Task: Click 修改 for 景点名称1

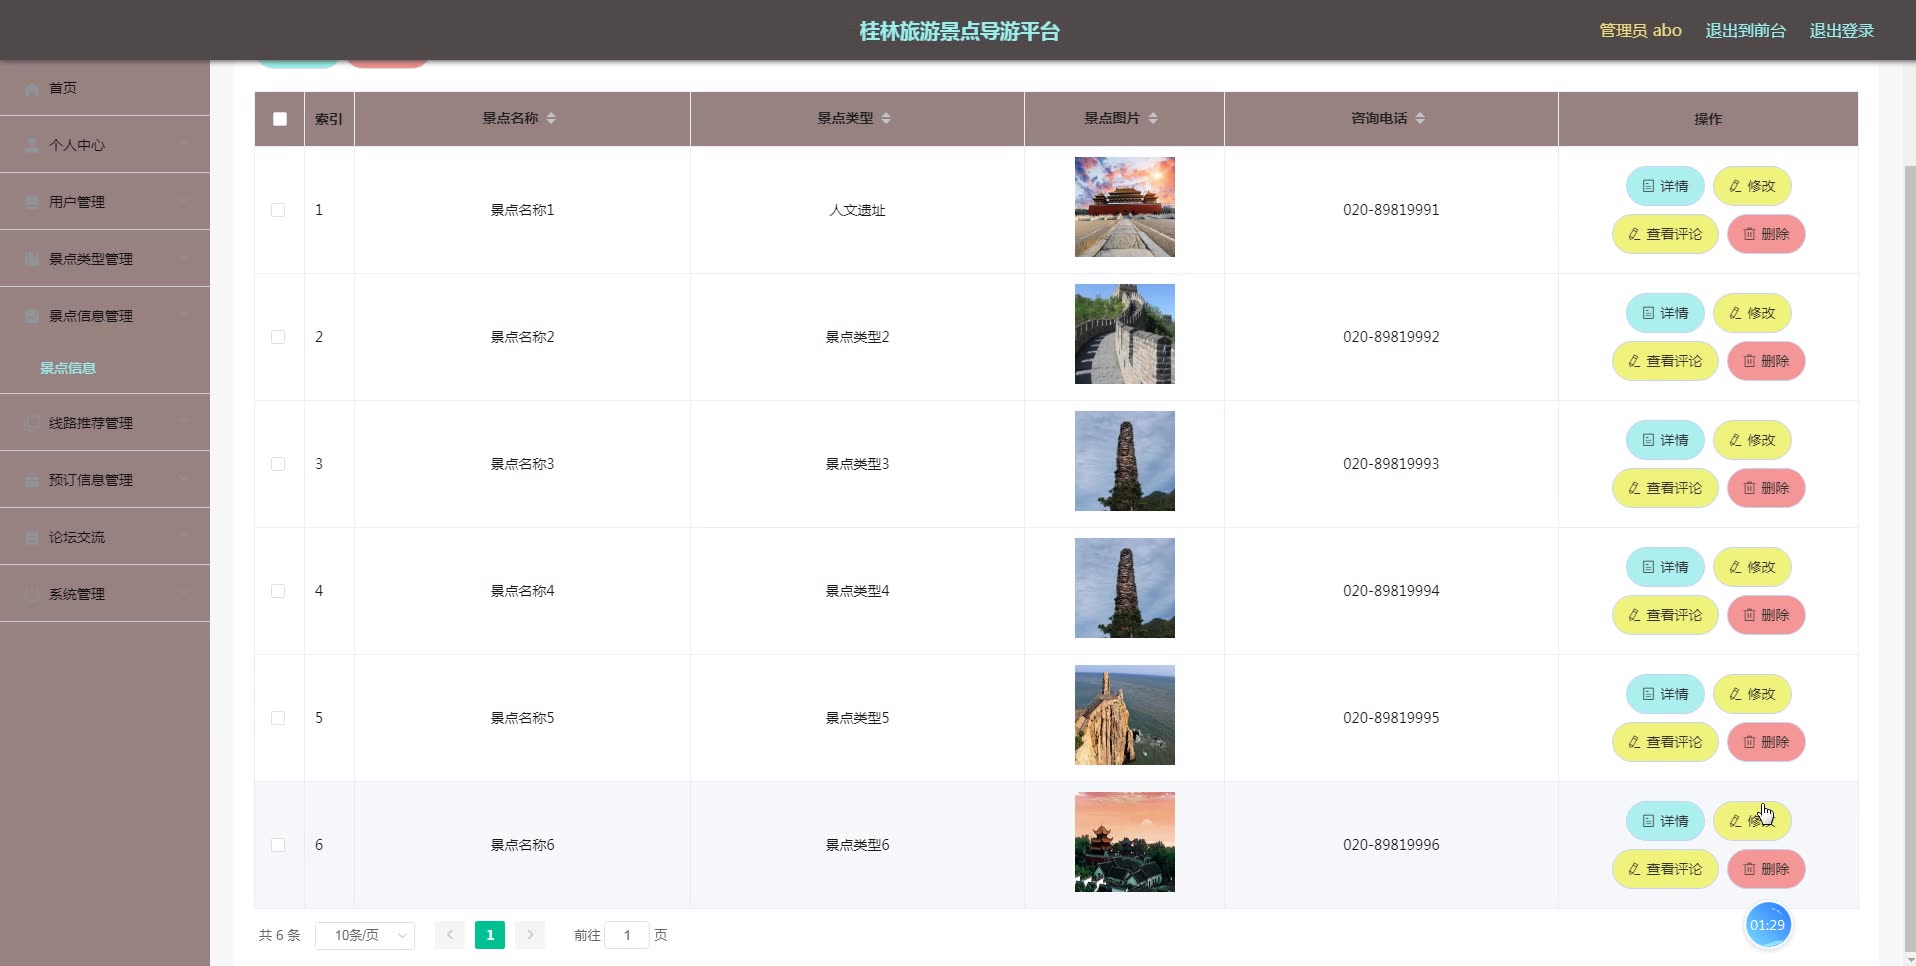Action: [1752, 186]
